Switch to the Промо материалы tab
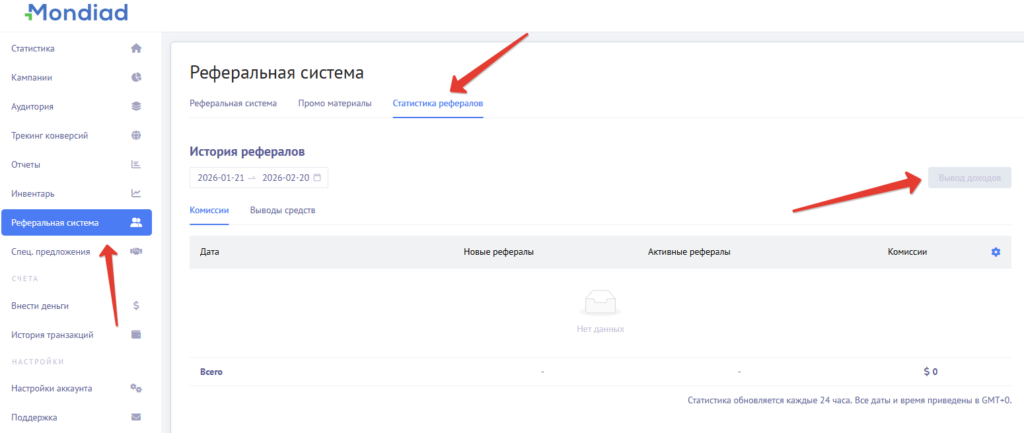This screenshot has width=1024, height=433. point(334,103)
